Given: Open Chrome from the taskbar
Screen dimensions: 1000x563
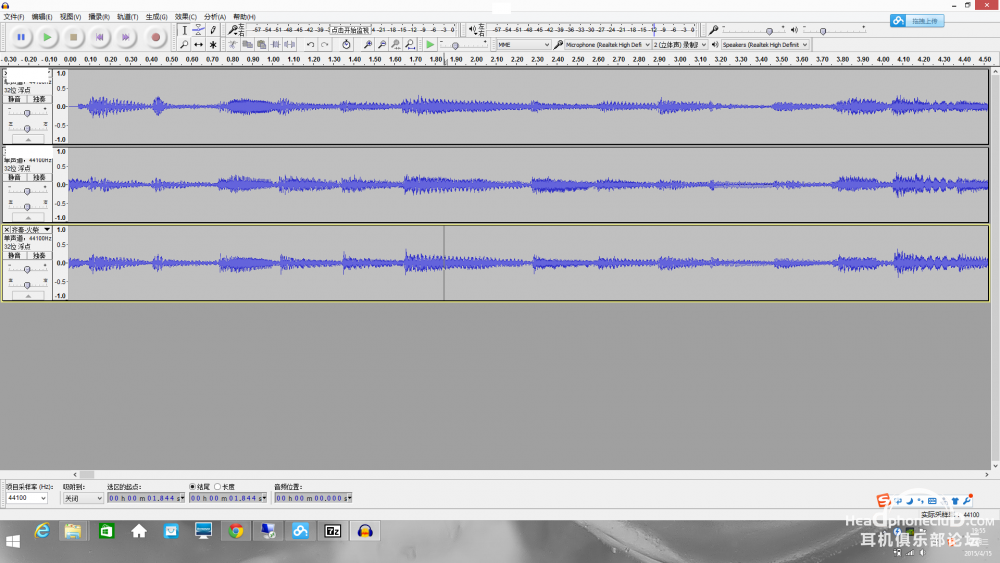Looking at the screenshot, I should [236, 531].
